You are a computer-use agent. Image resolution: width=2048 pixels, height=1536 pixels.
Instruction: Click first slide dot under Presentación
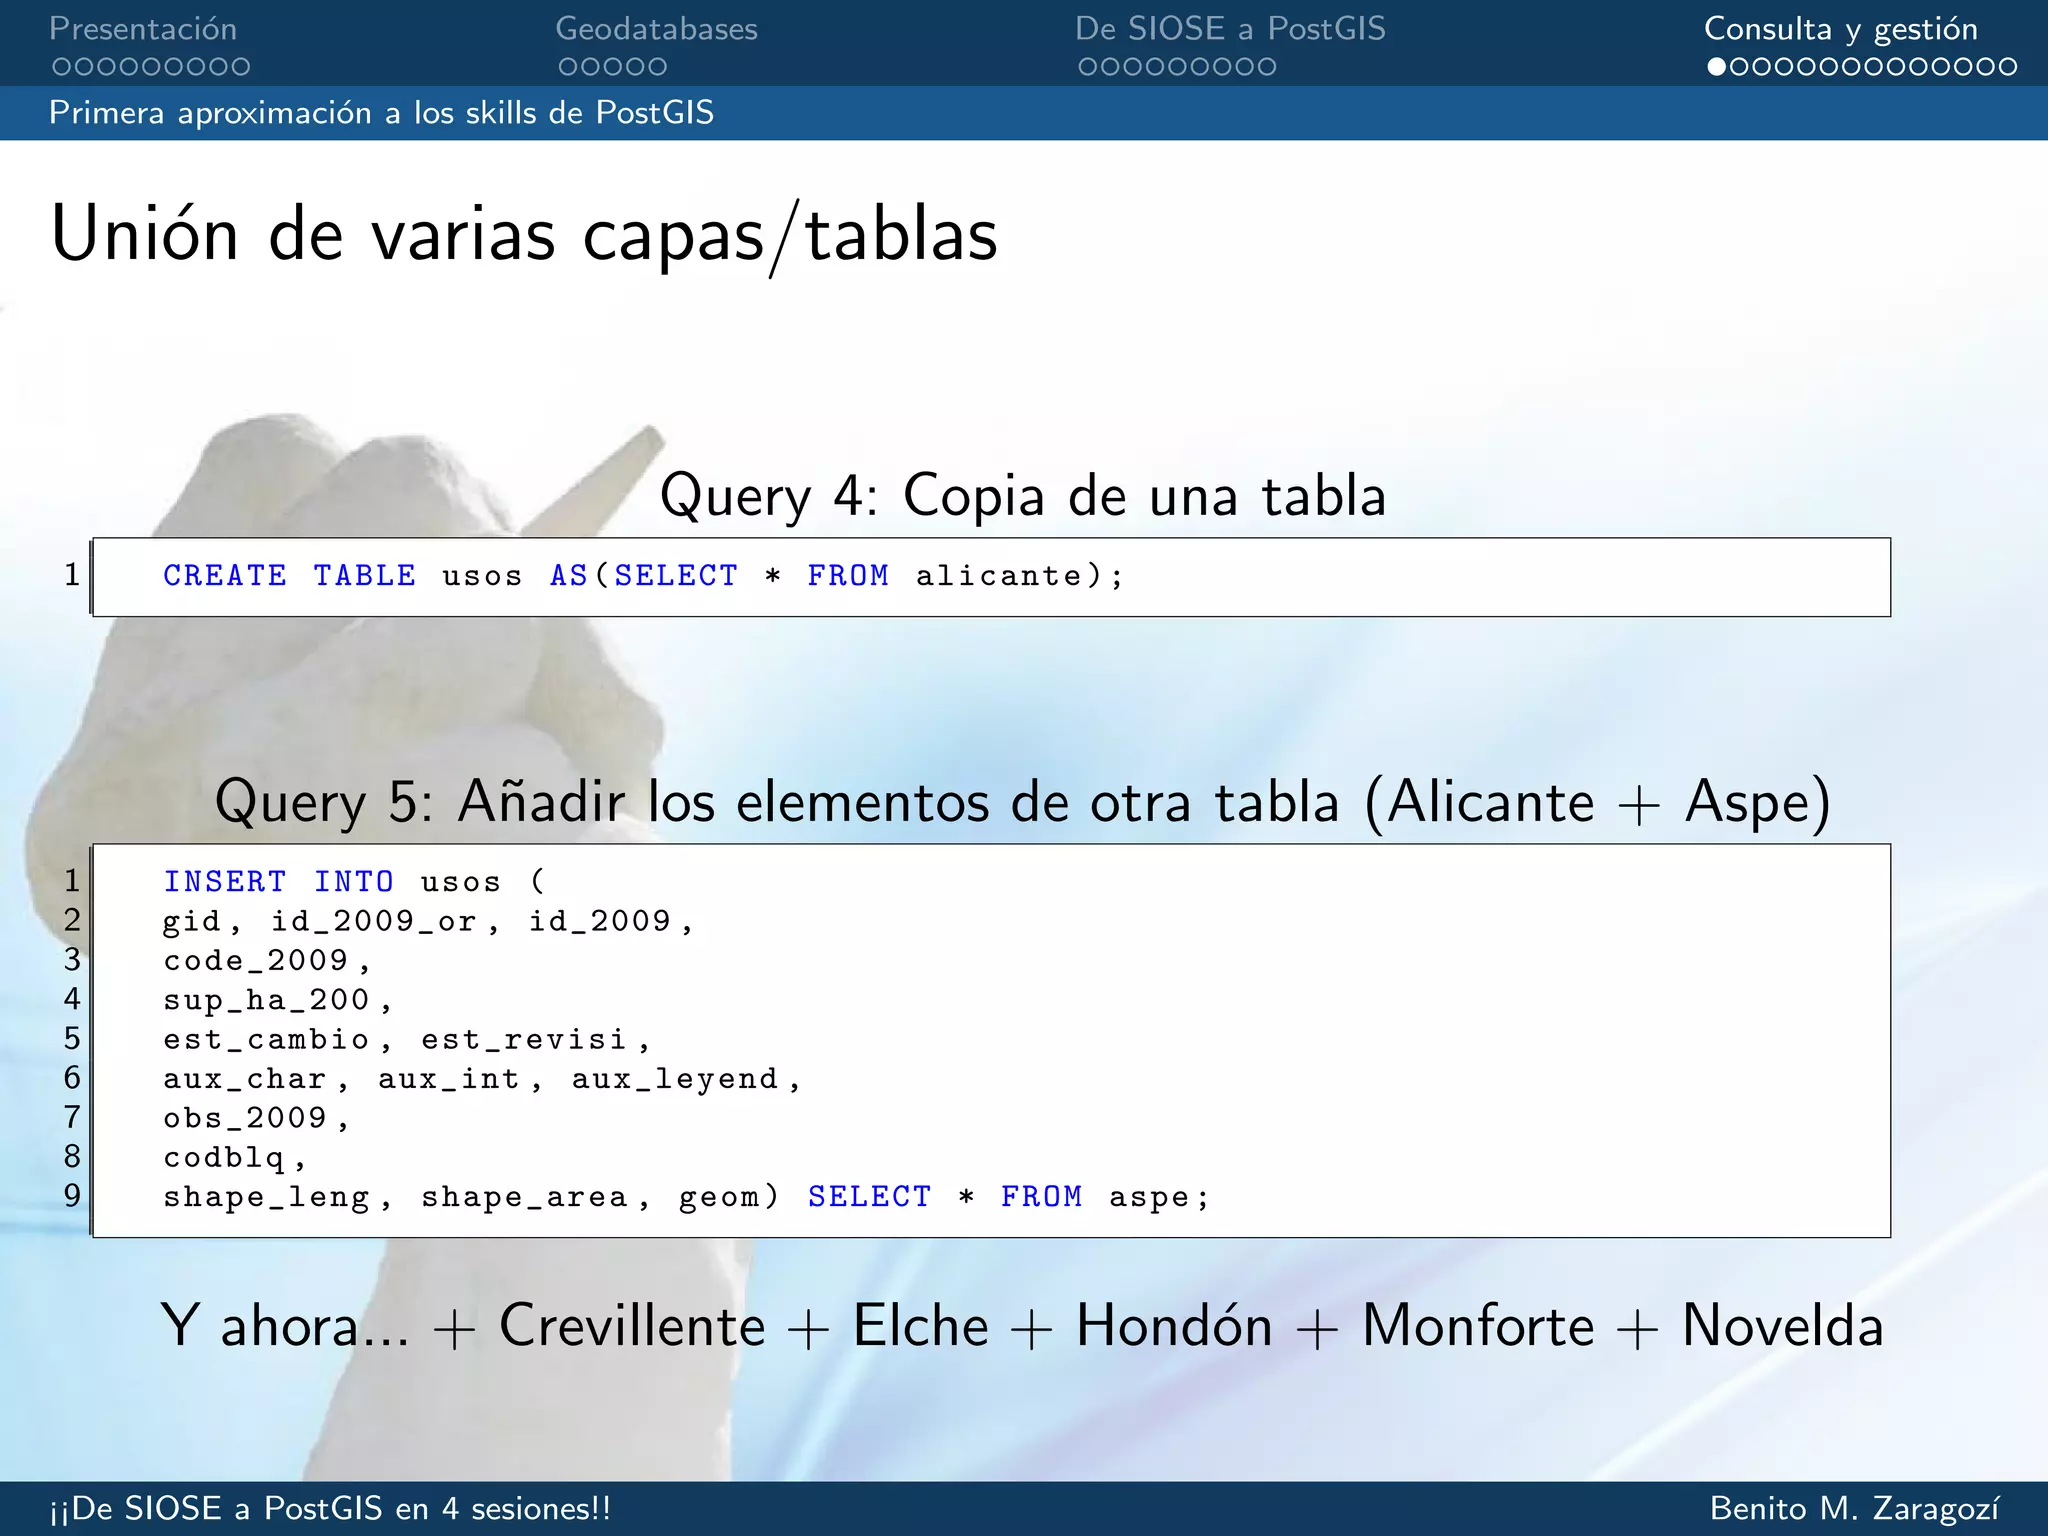pyautogui.click(x=61, y=67)
